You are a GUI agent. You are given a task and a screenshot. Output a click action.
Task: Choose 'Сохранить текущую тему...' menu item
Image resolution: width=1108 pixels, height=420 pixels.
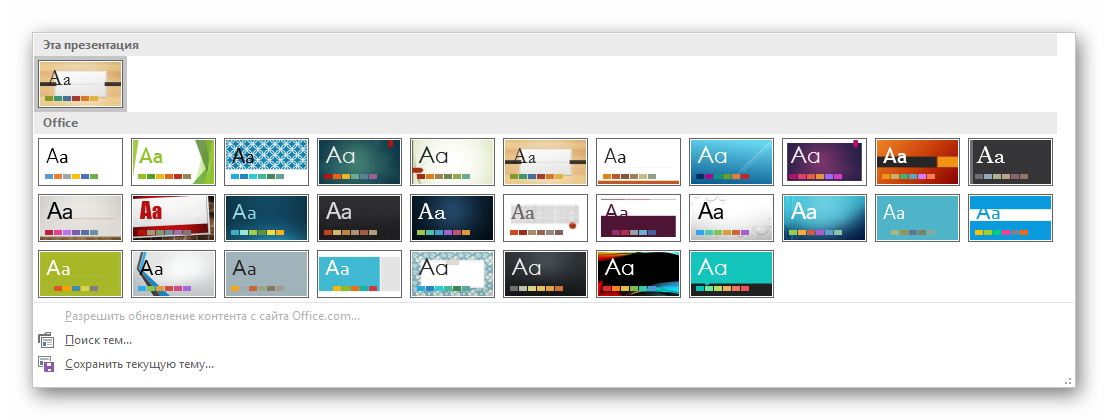pyautogui.click(x=139, y=364)
